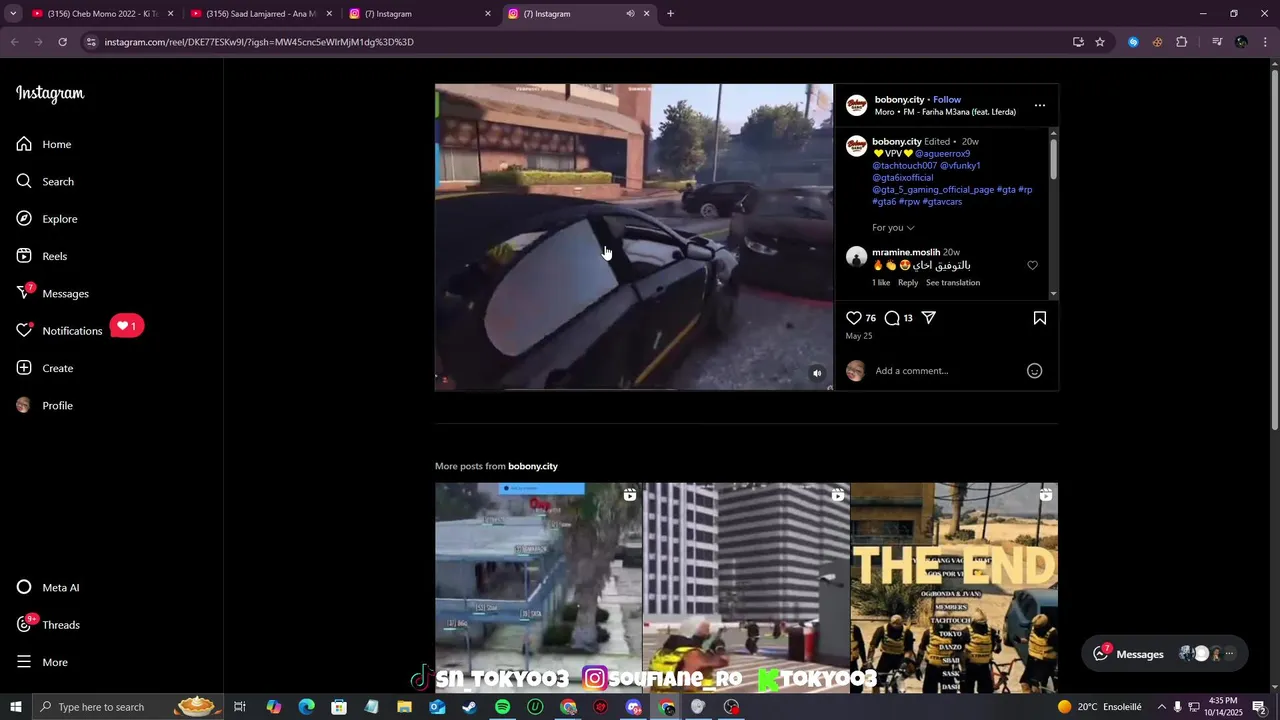Viewport: 1280px width, 720px height.
Task: Mute the active Instagram tab audio icon
Action: point(630,14)
